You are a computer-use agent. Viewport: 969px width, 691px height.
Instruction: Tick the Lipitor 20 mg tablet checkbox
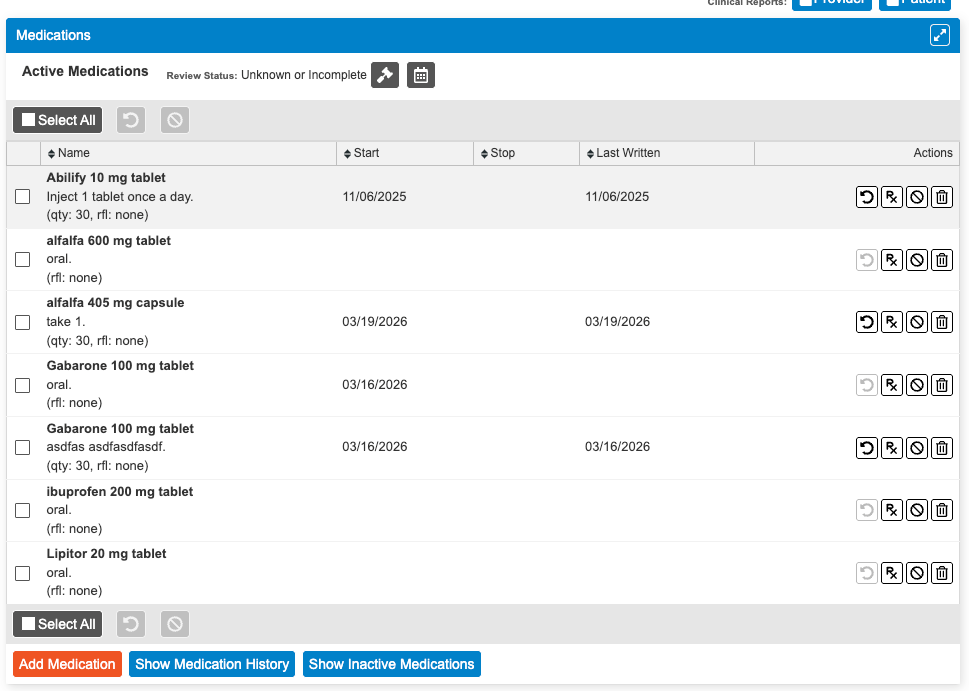(23, 573)
